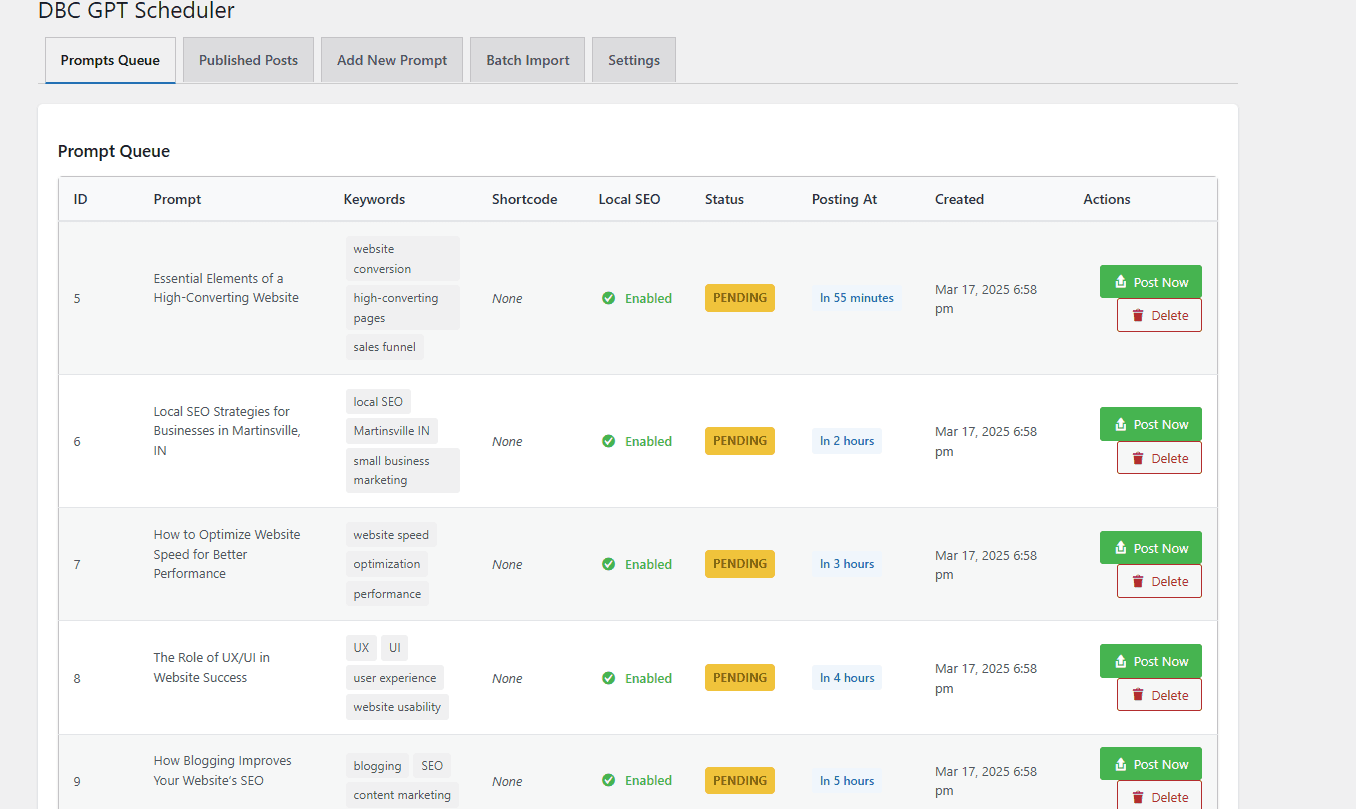
Task: Click upload icon in Post Now for prompt 5
Action: (x=1120, y=282)
